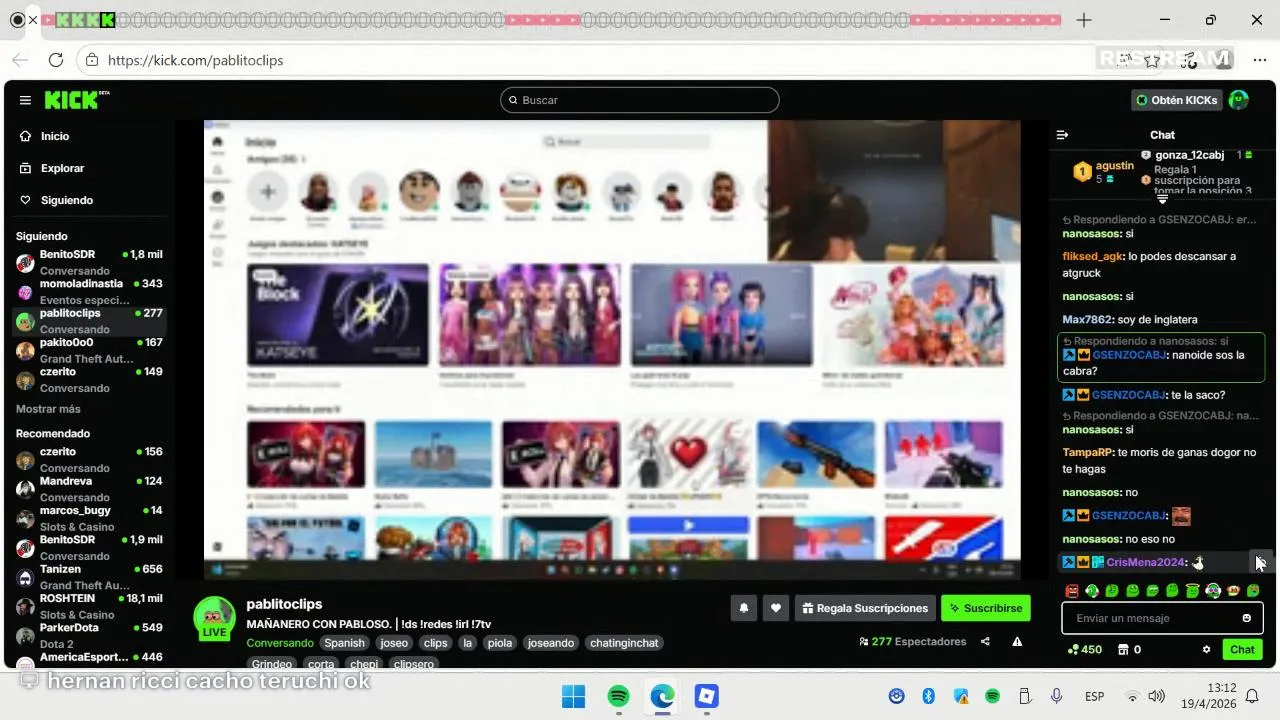Open a new browser tab
Viewport: 1280px width, 720px height.
pos(1084,20)
